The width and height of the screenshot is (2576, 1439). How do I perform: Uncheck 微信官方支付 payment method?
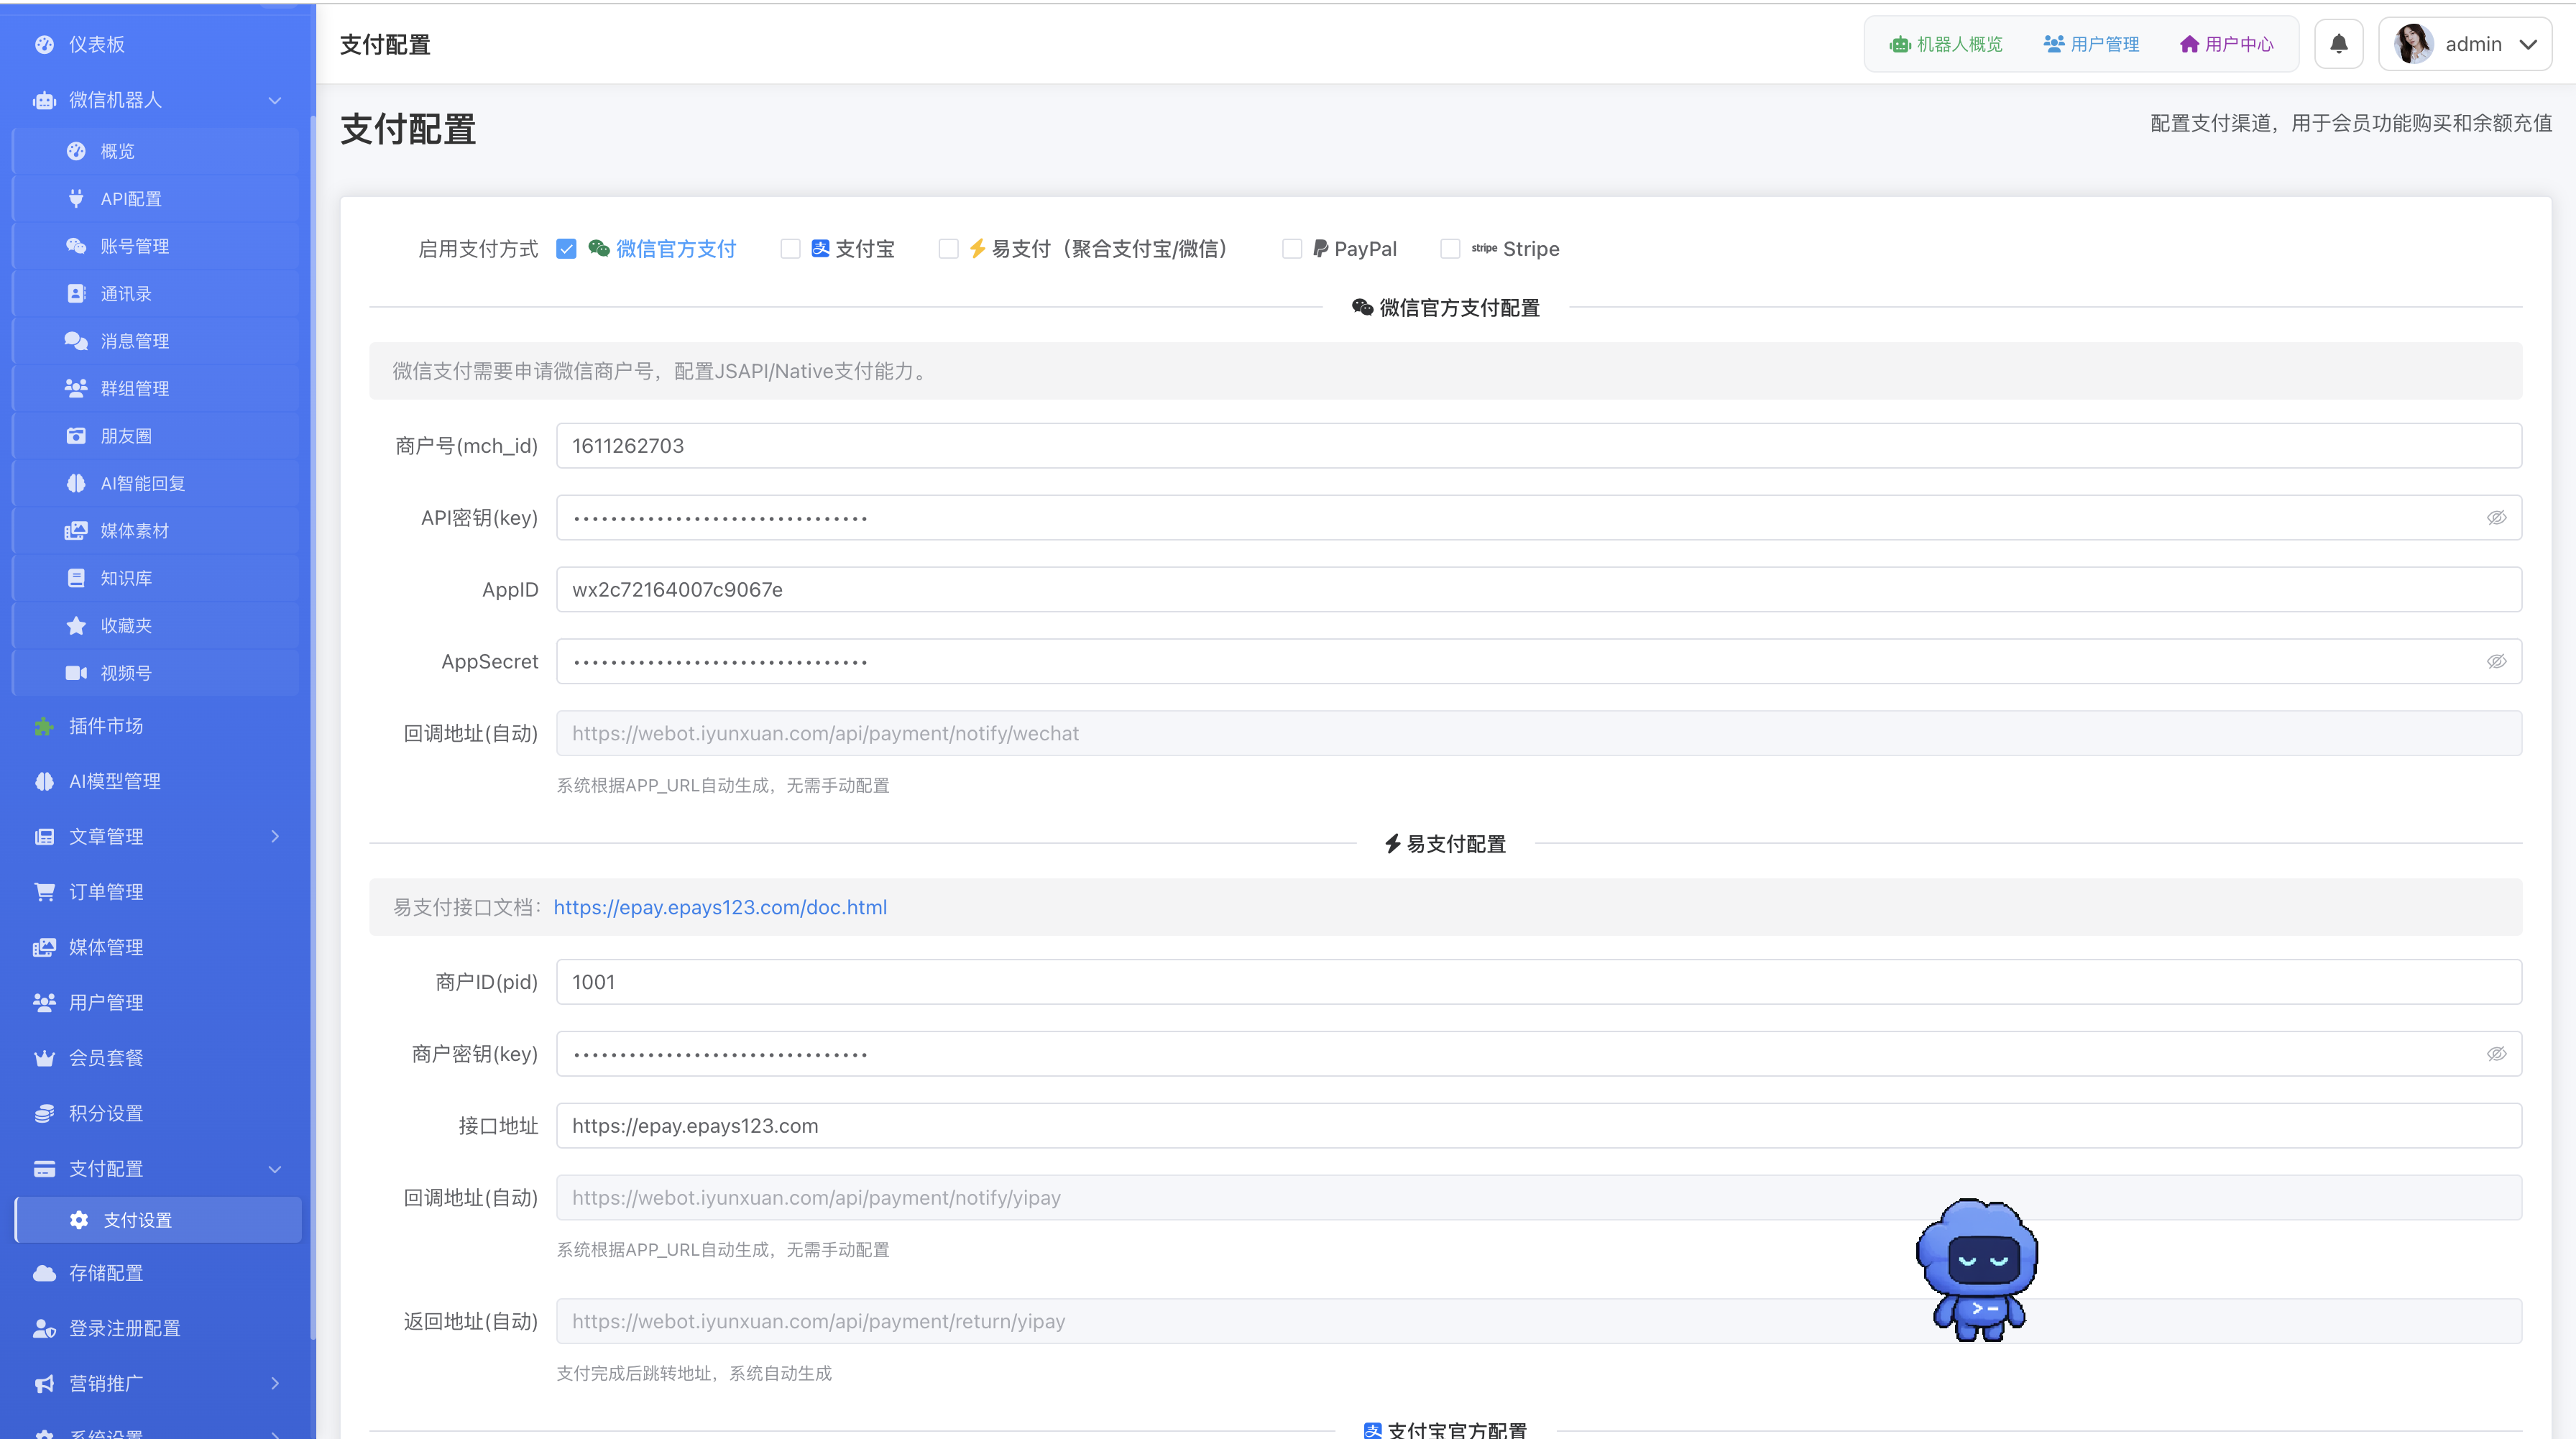(x=567, y=249)
